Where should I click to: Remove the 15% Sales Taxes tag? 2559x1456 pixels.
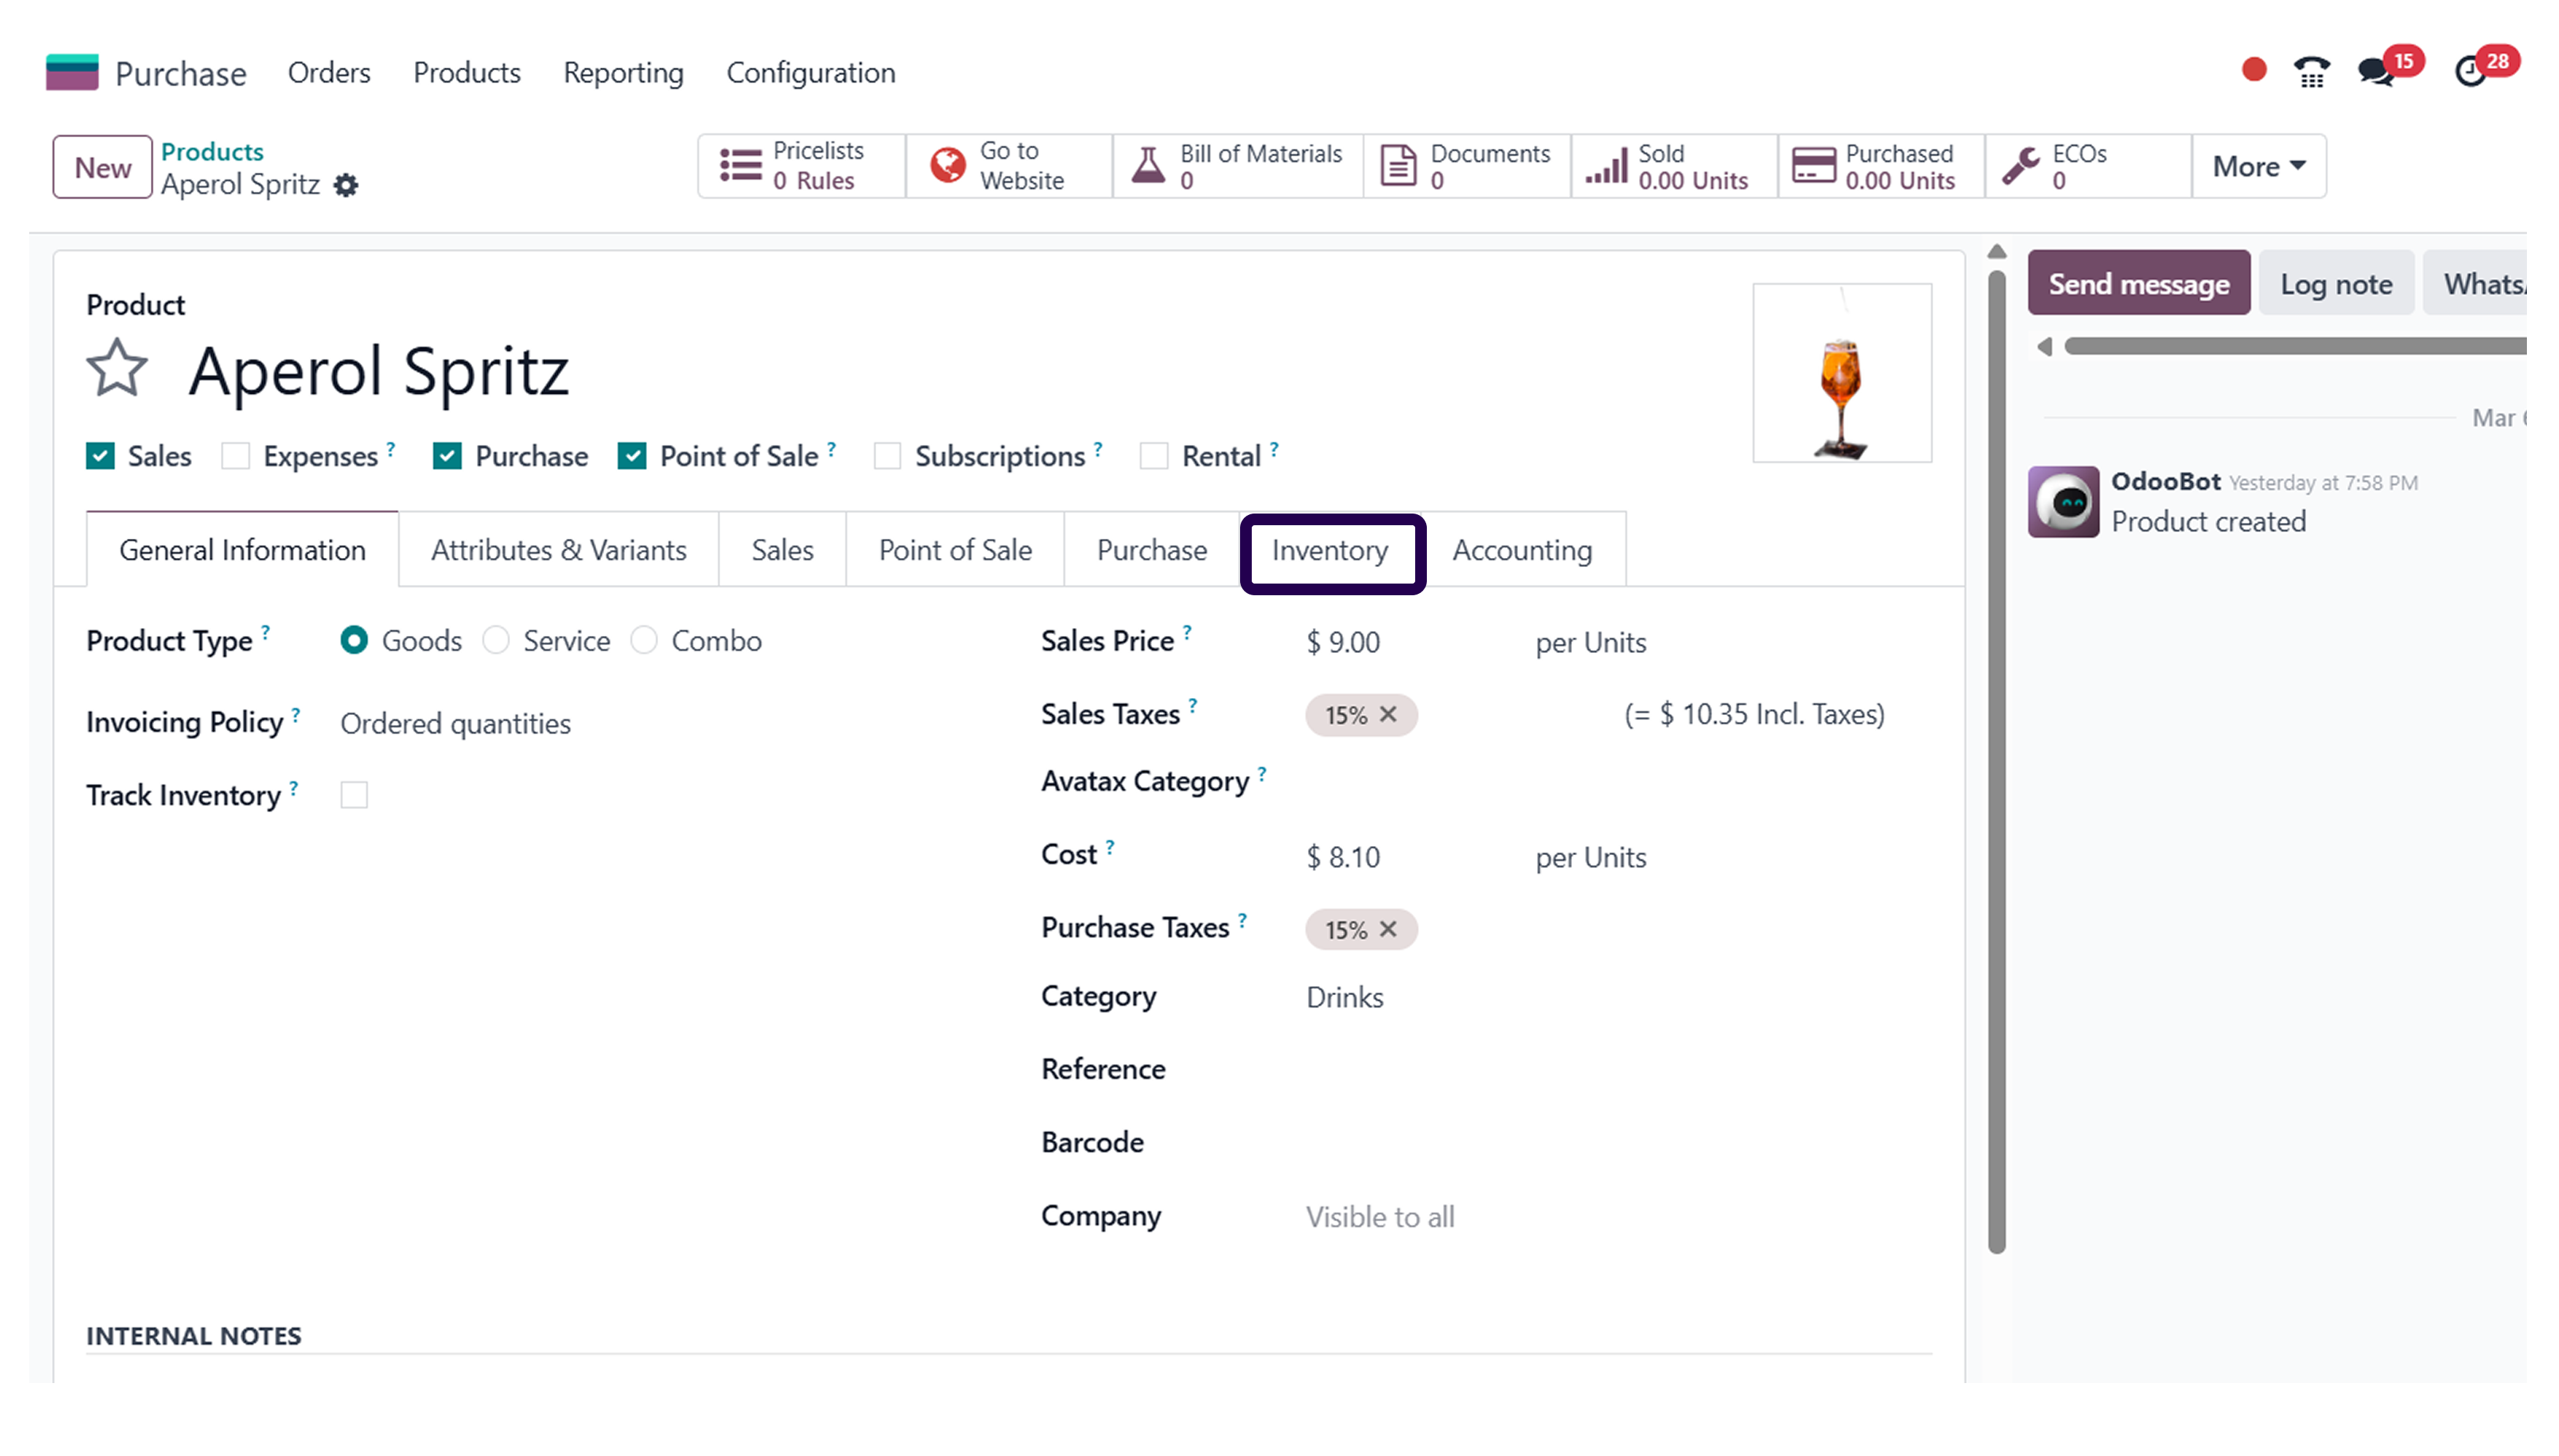click(x=1388, y=715)
